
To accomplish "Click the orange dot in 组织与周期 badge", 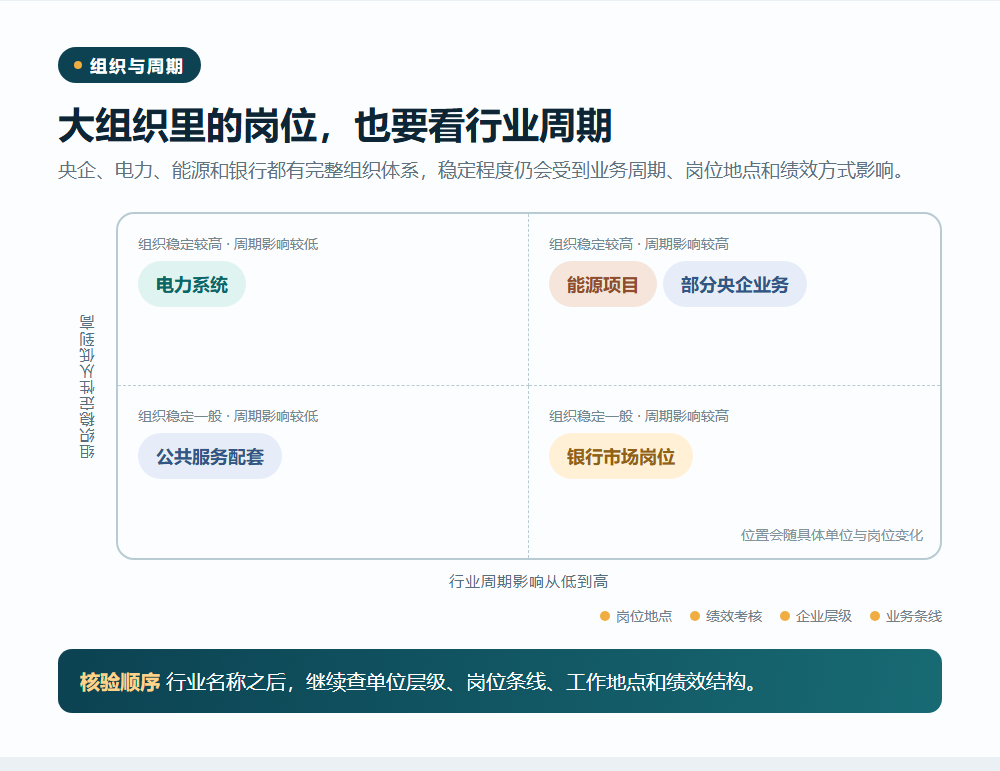I will [78, 65].
